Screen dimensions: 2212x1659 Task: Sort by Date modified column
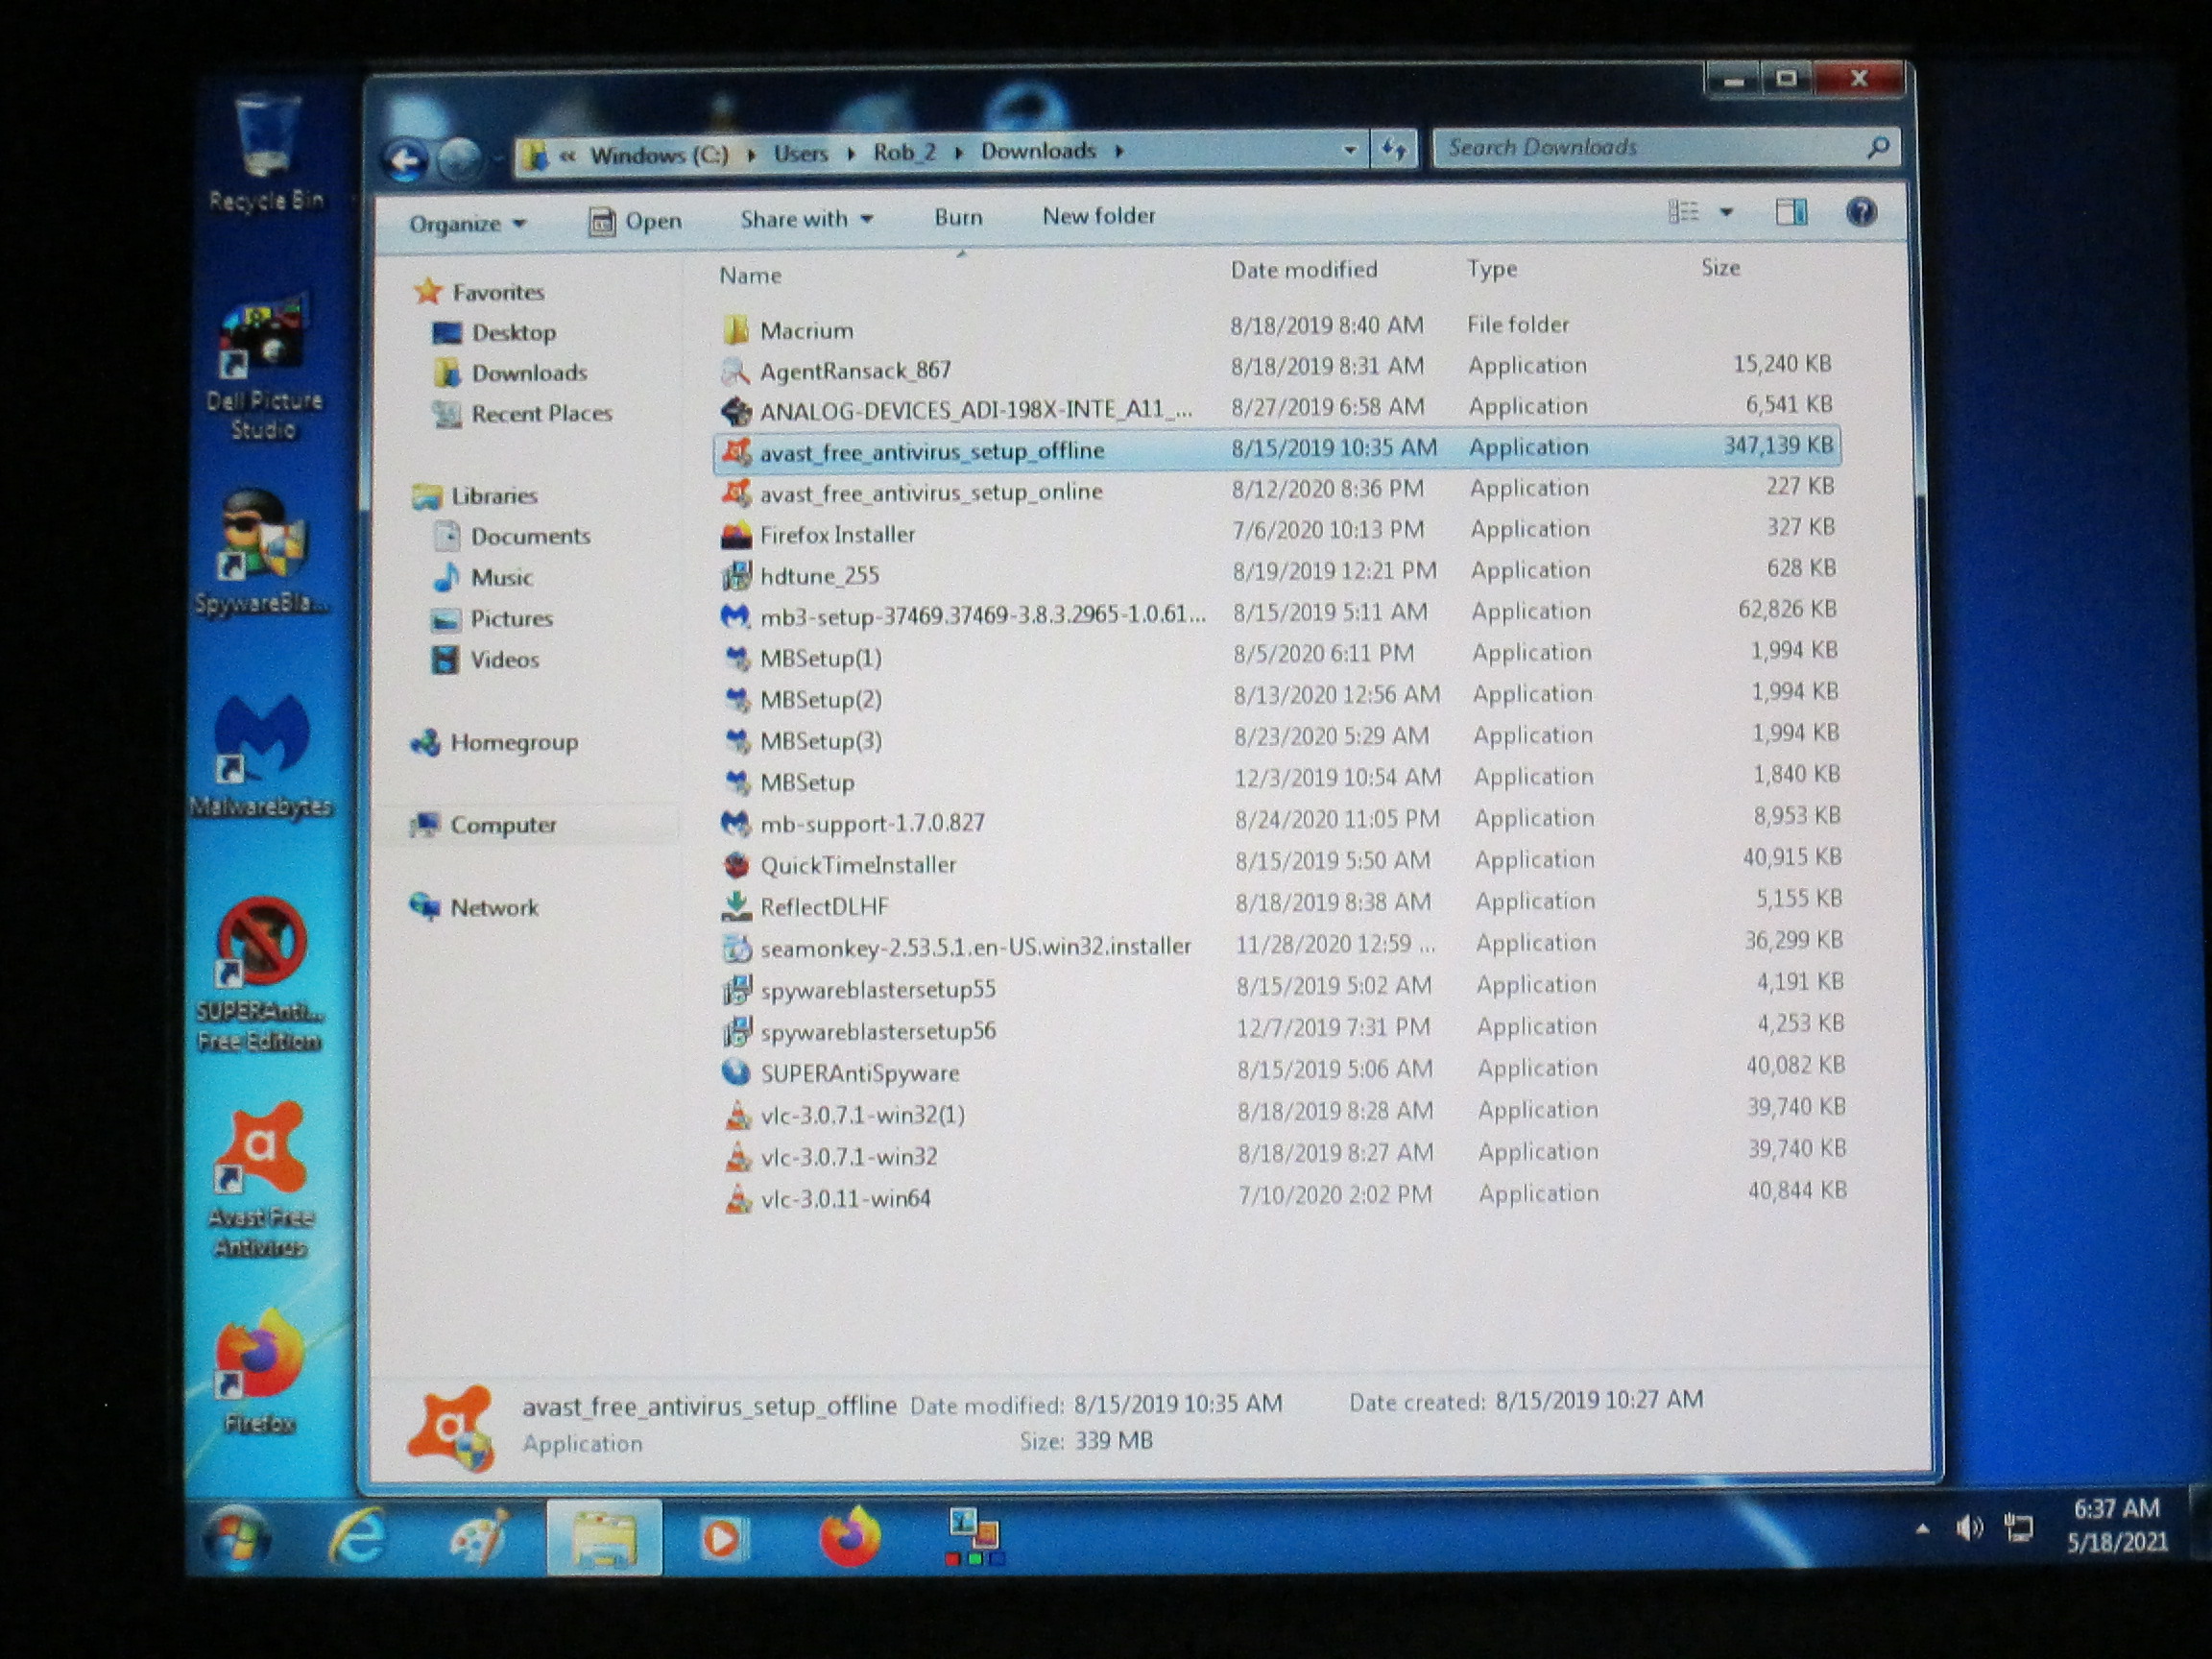tap(1303, 269)
